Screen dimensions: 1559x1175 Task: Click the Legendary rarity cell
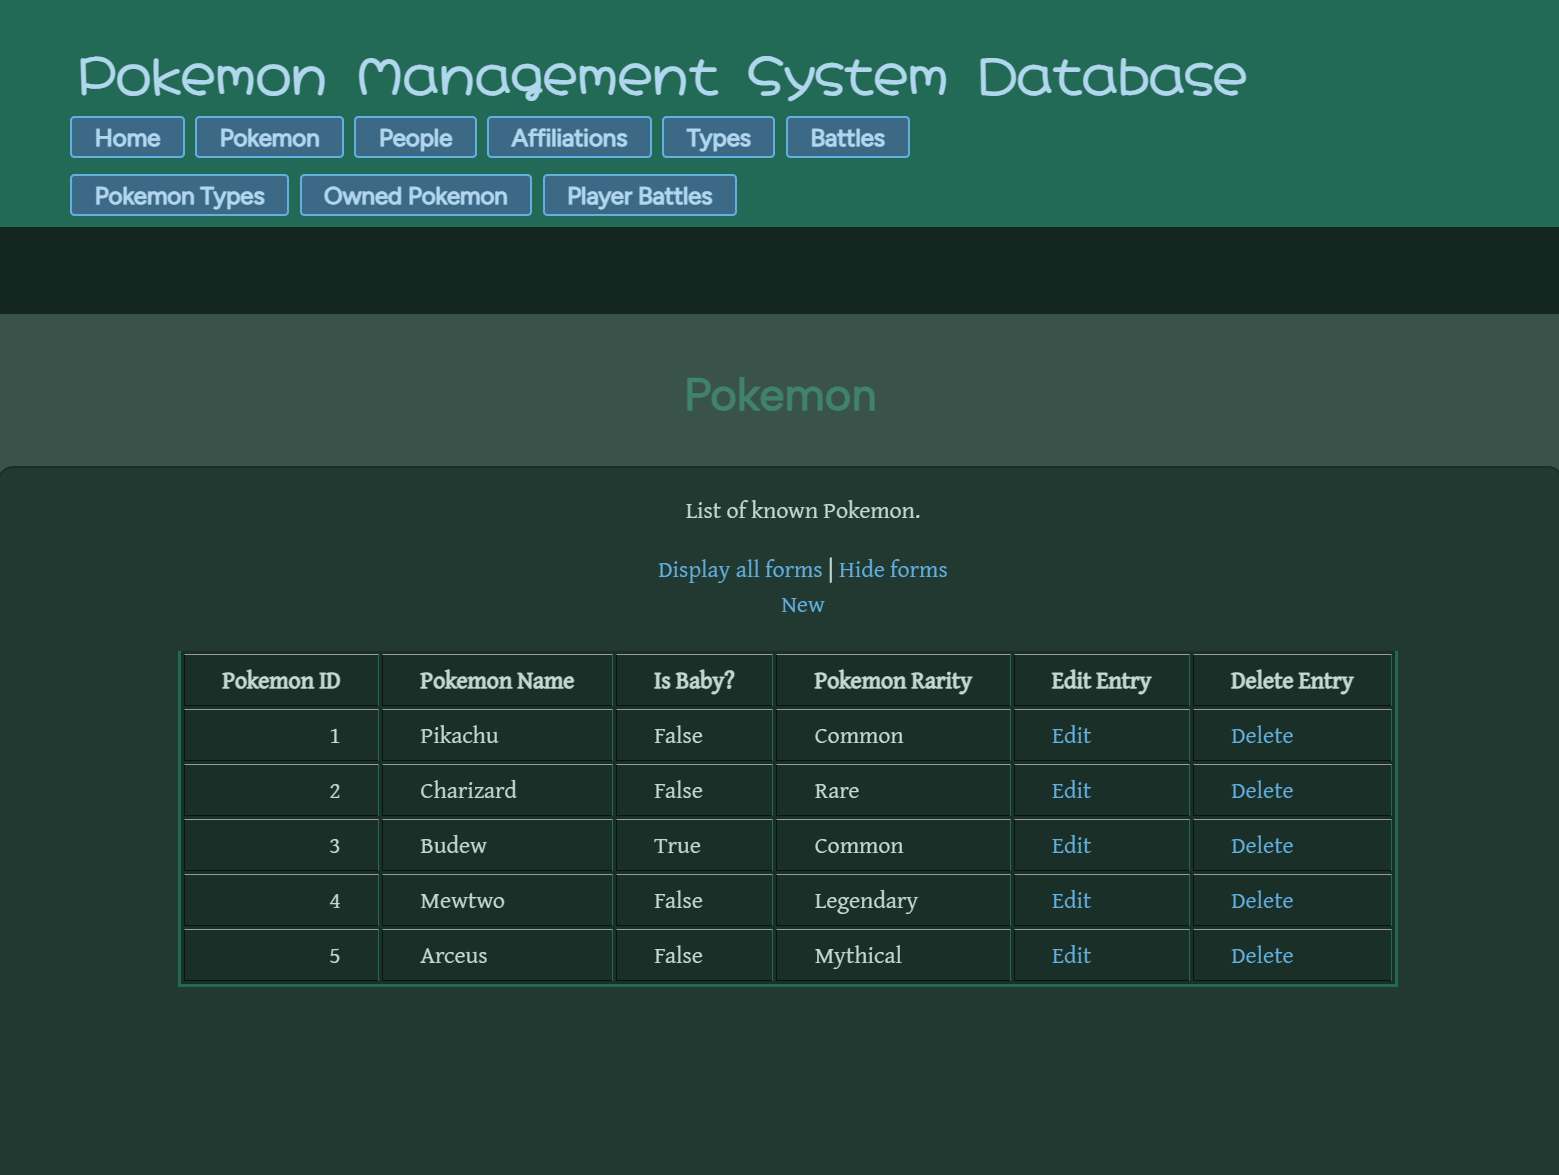click(893, 901)
